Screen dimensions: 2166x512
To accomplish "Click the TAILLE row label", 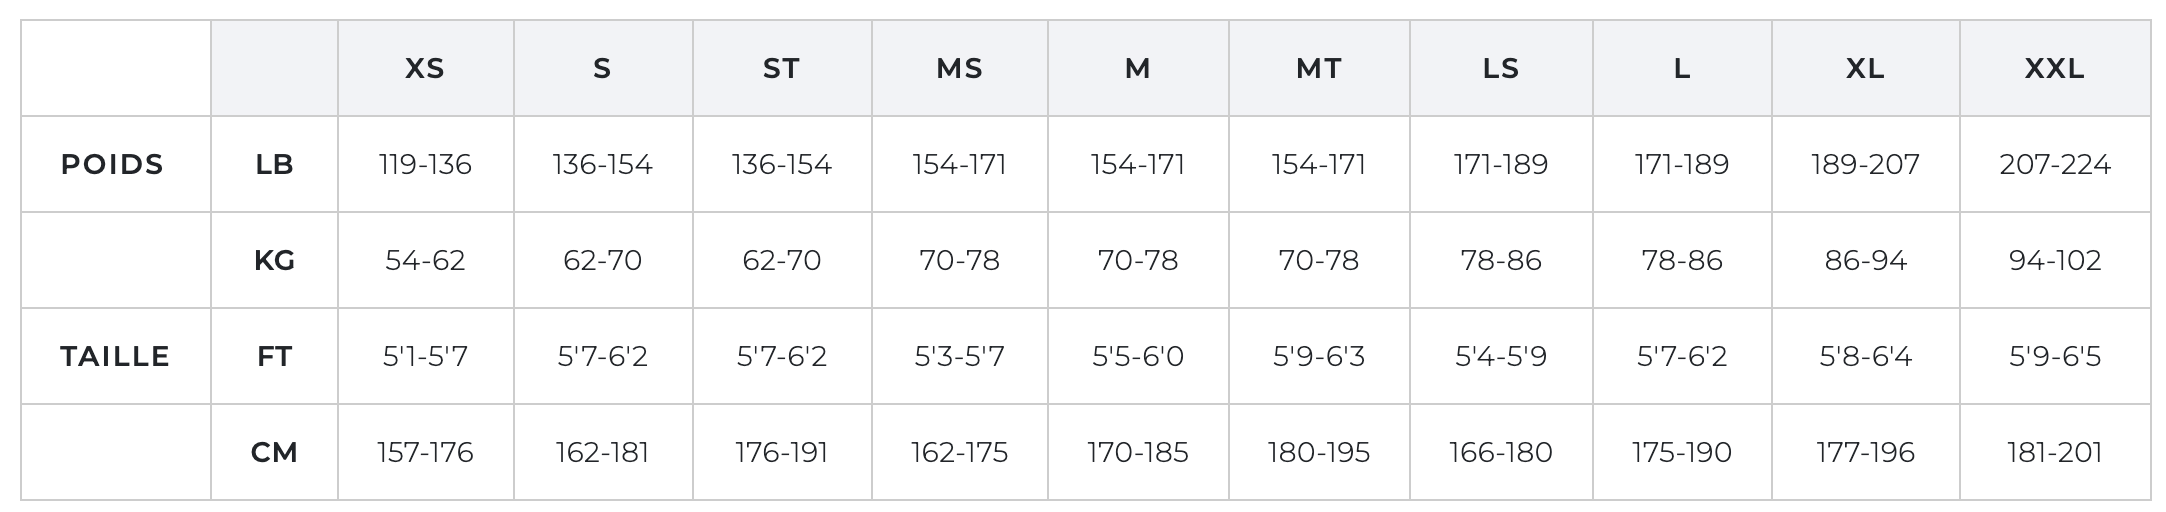I will pyautogui.click(x=115, y=356).
